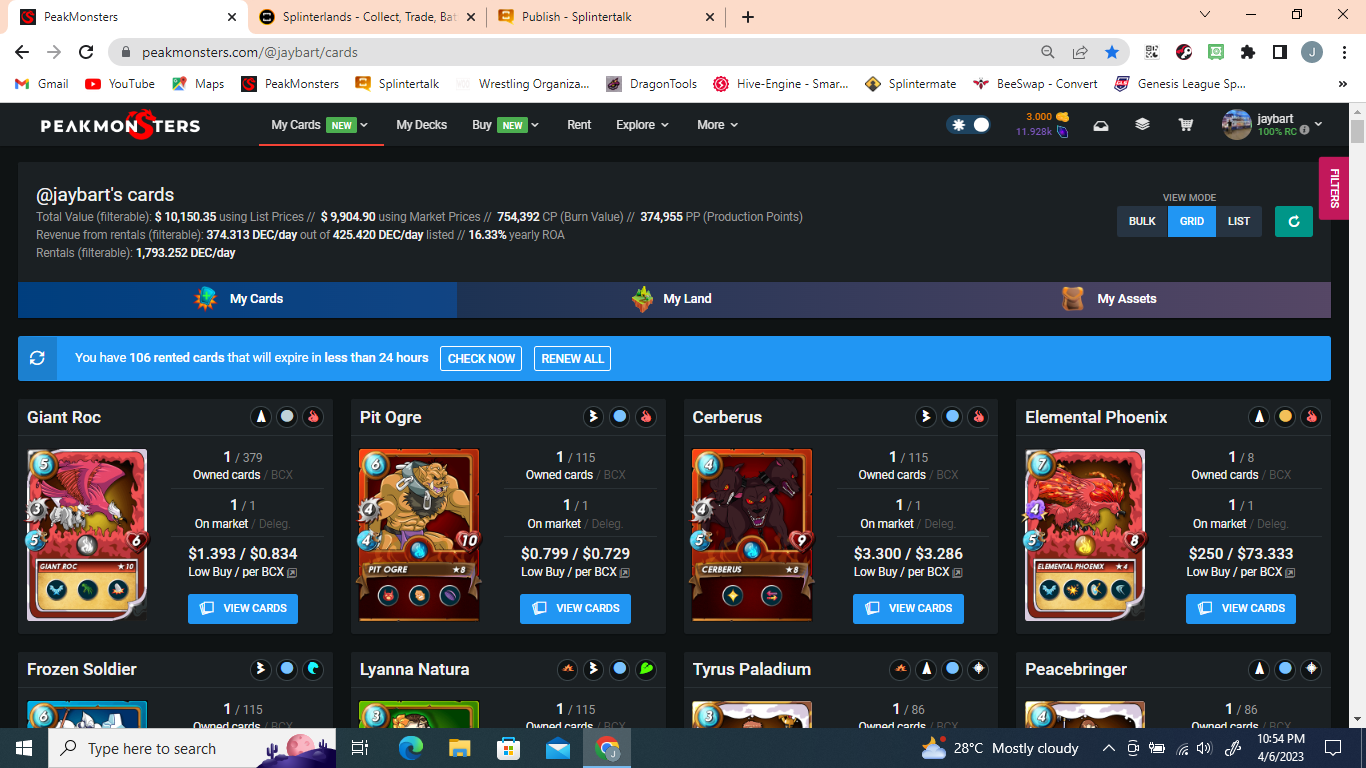This screenshot has width=1366, height=768.
Task: Open Chrome extensions puzzle icon
Action: click(x=1248, y=52)
